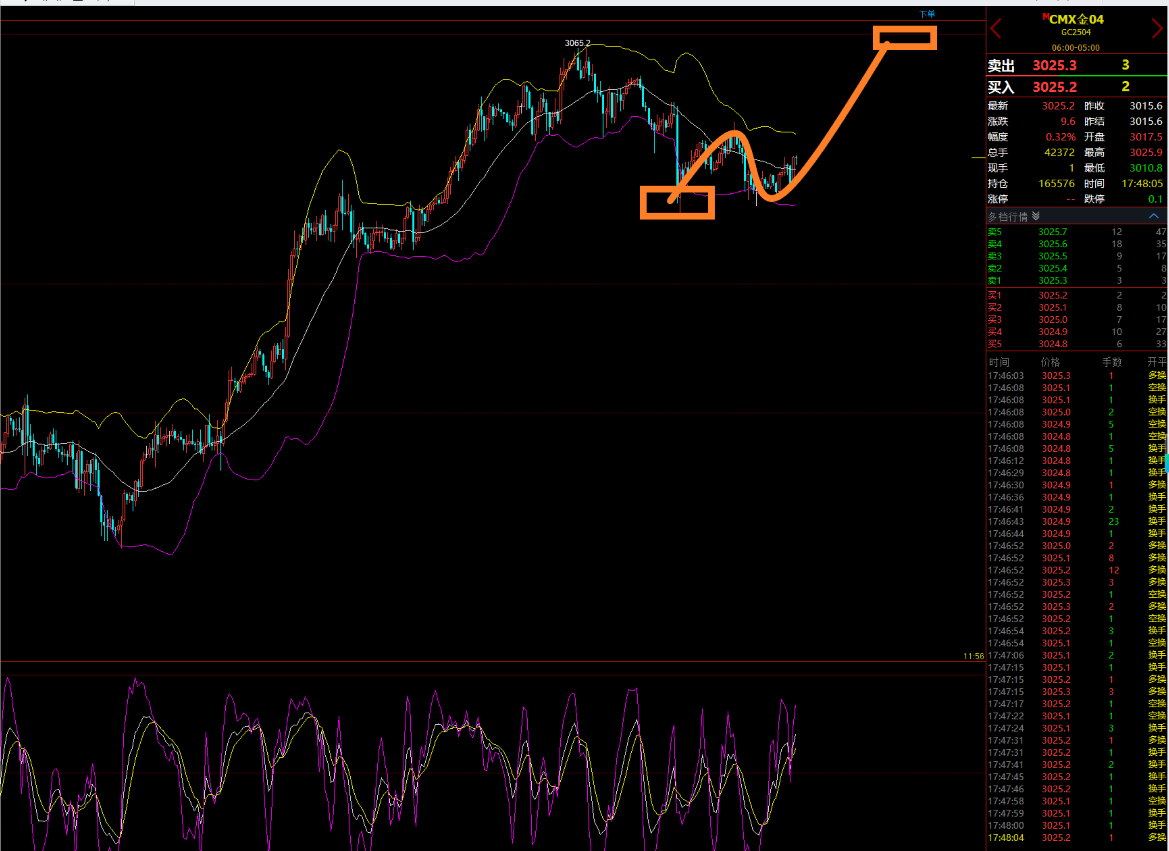Screen dimensions: 1169x851
Task: Select the 买2 bid row at 3025.1
Action: 1077,307
